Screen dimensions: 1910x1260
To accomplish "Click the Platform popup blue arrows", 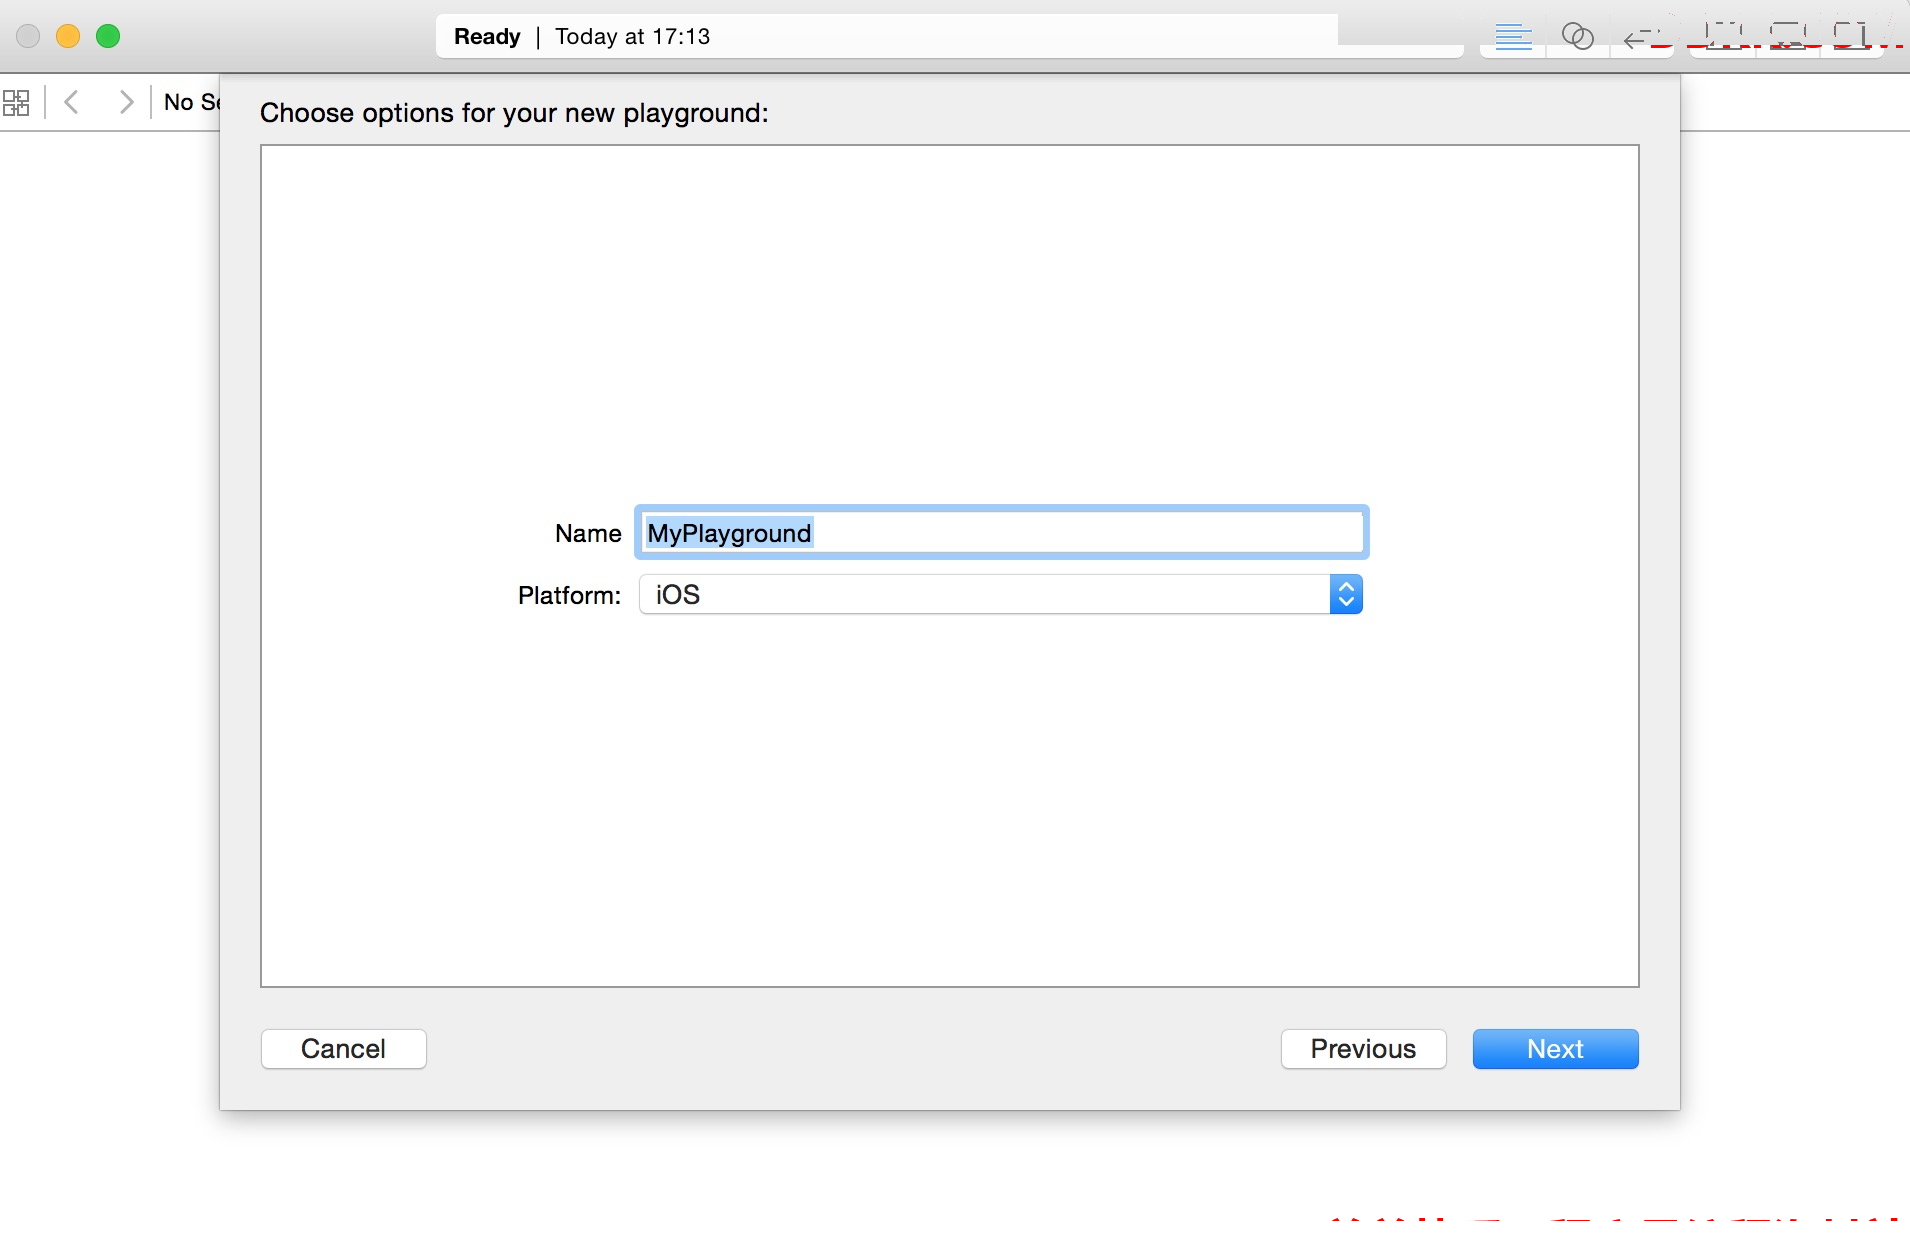I will 1346,595.
